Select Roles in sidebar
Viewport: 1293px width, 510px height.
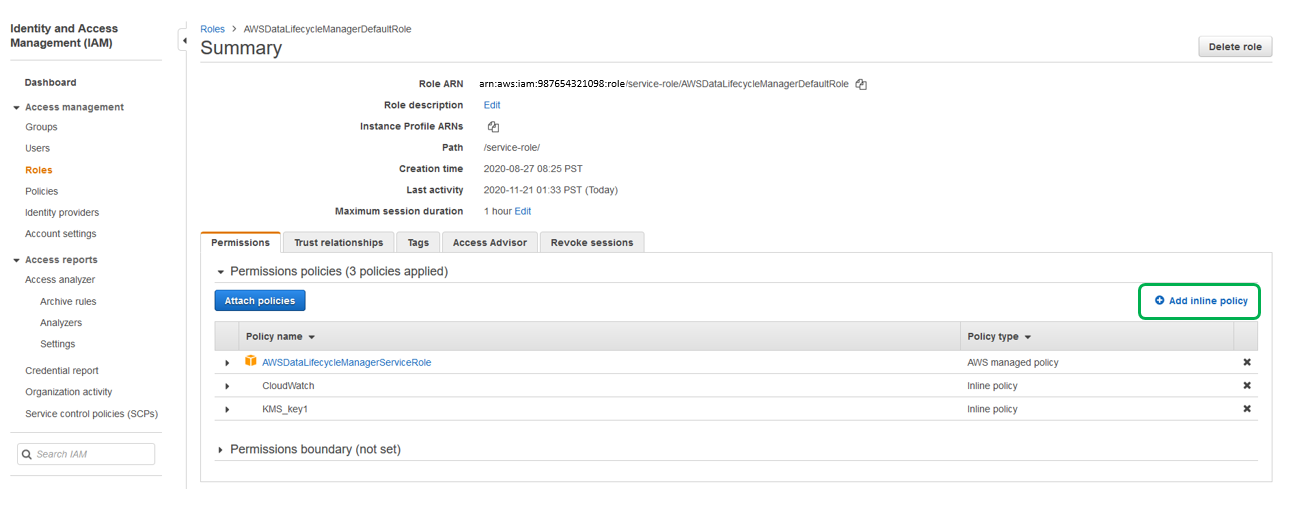(39, 170)
